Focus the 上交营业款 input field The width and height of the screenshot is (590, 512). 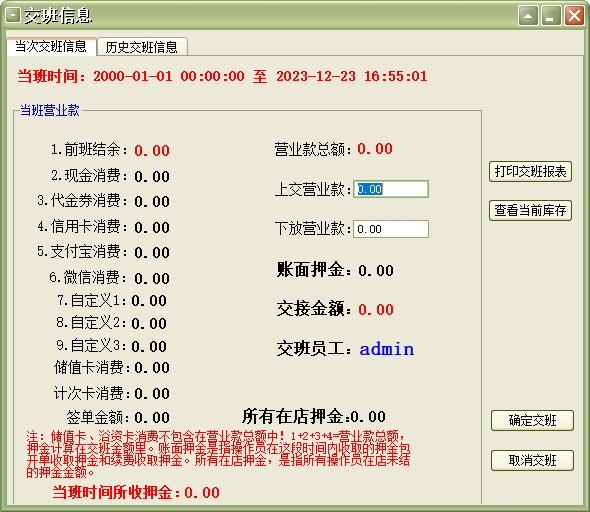click(391, 189)
